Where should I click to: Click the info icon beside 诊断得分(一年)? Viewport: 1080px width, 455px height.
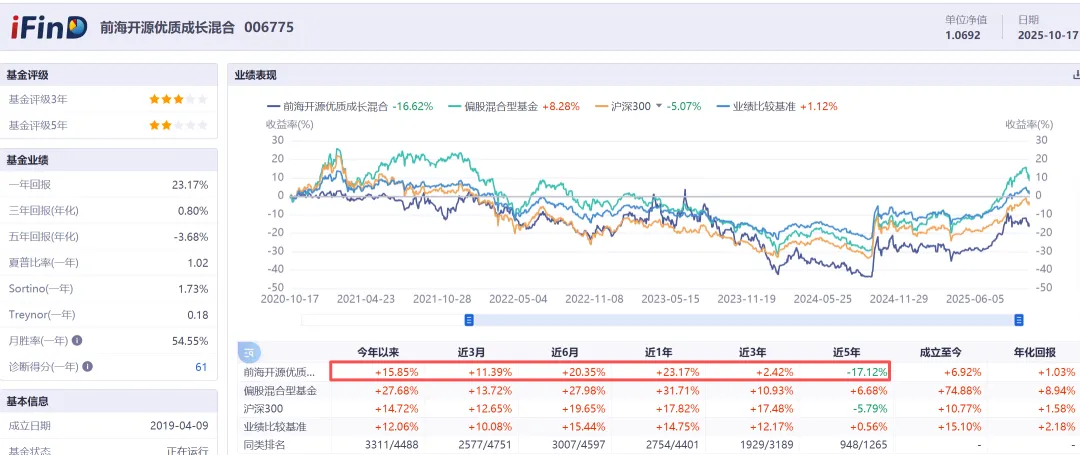(90, 367)
